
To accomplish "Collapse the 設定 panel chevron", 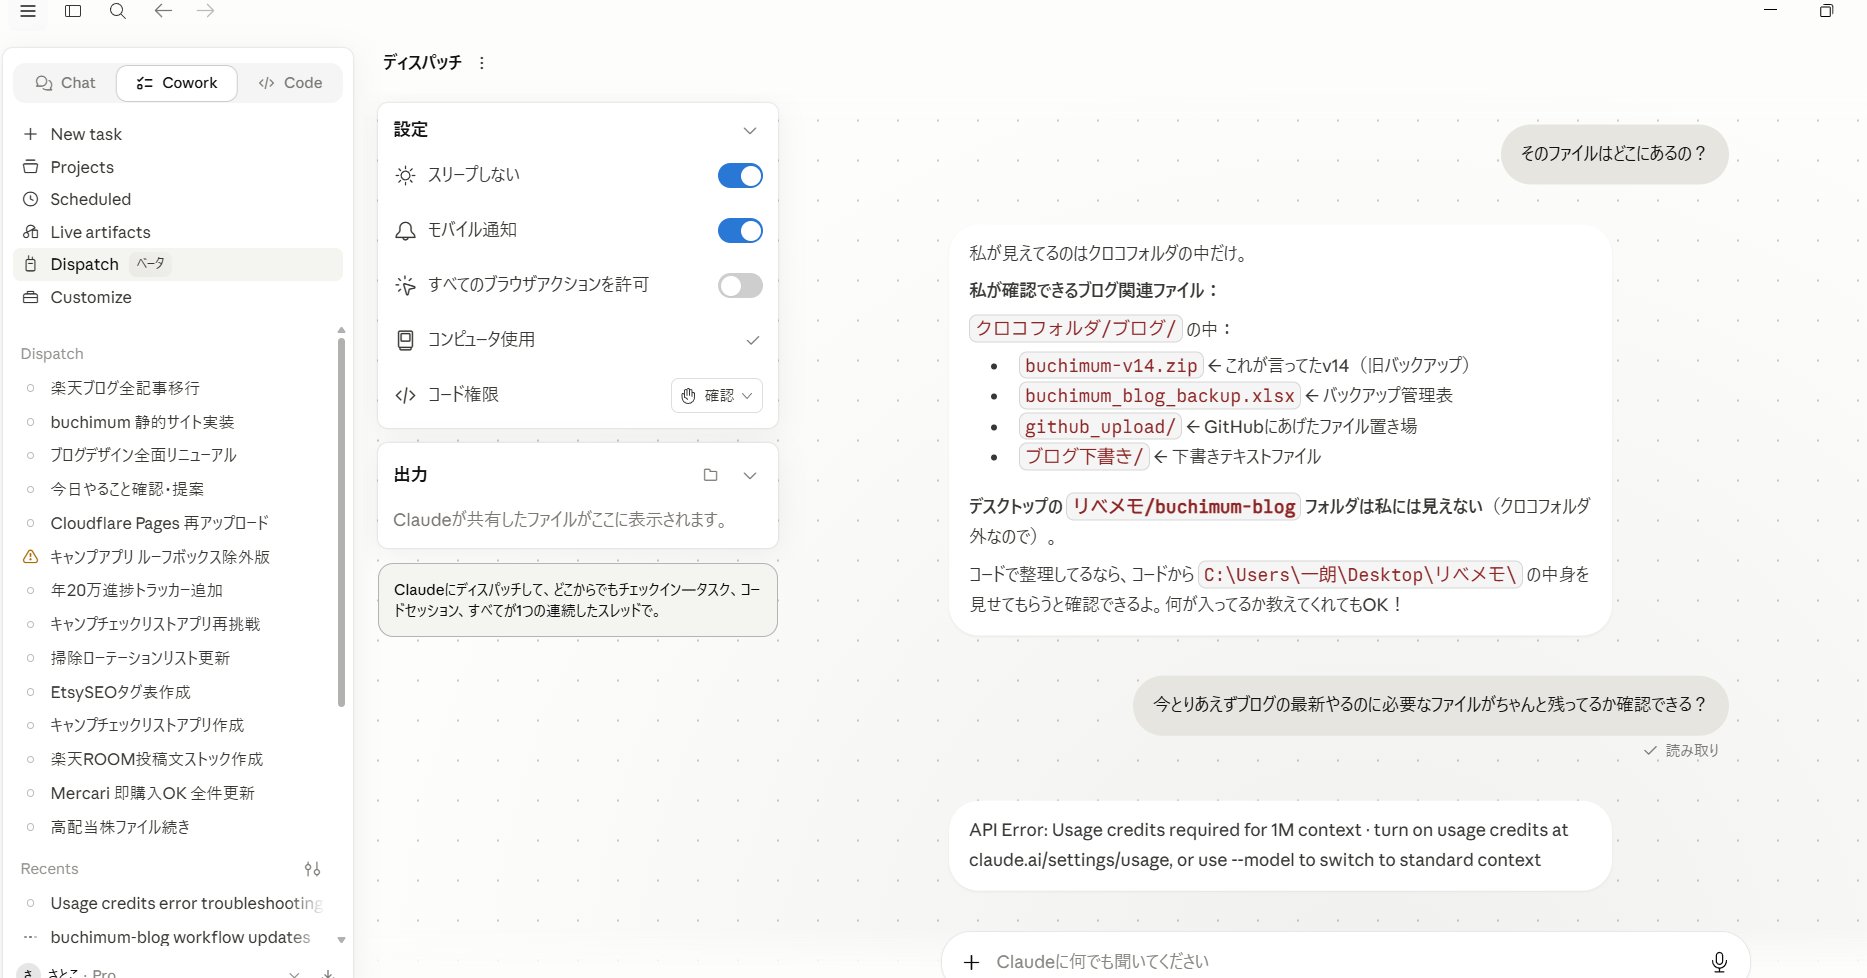I will pos(750,130).
